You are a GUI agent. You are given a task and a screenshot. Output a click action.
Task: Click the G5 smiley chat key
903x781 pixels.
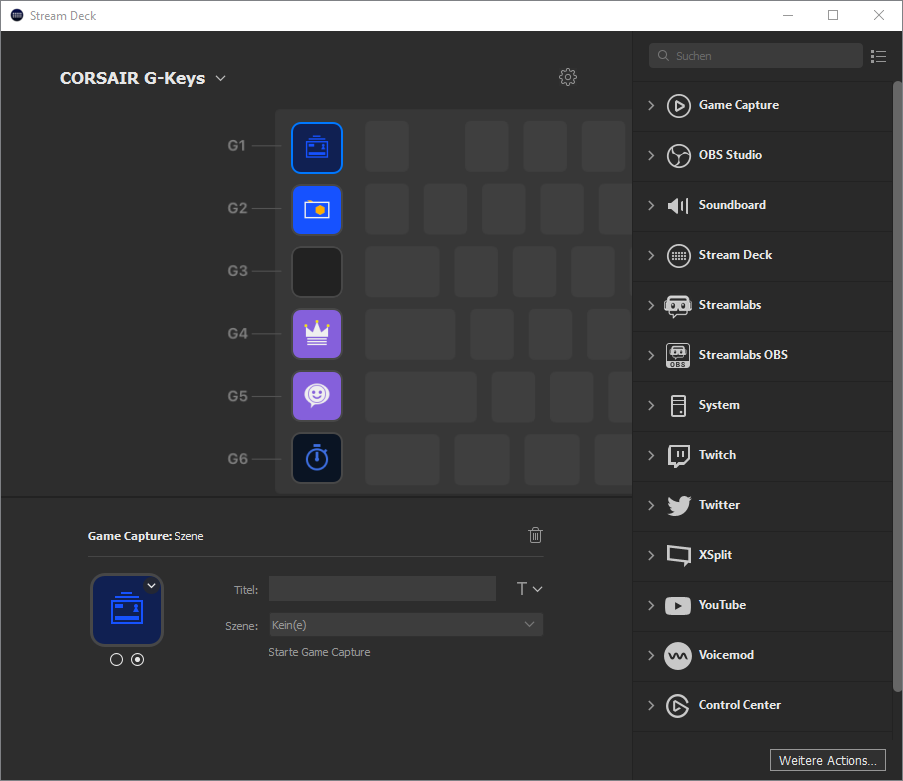point(317,396)
